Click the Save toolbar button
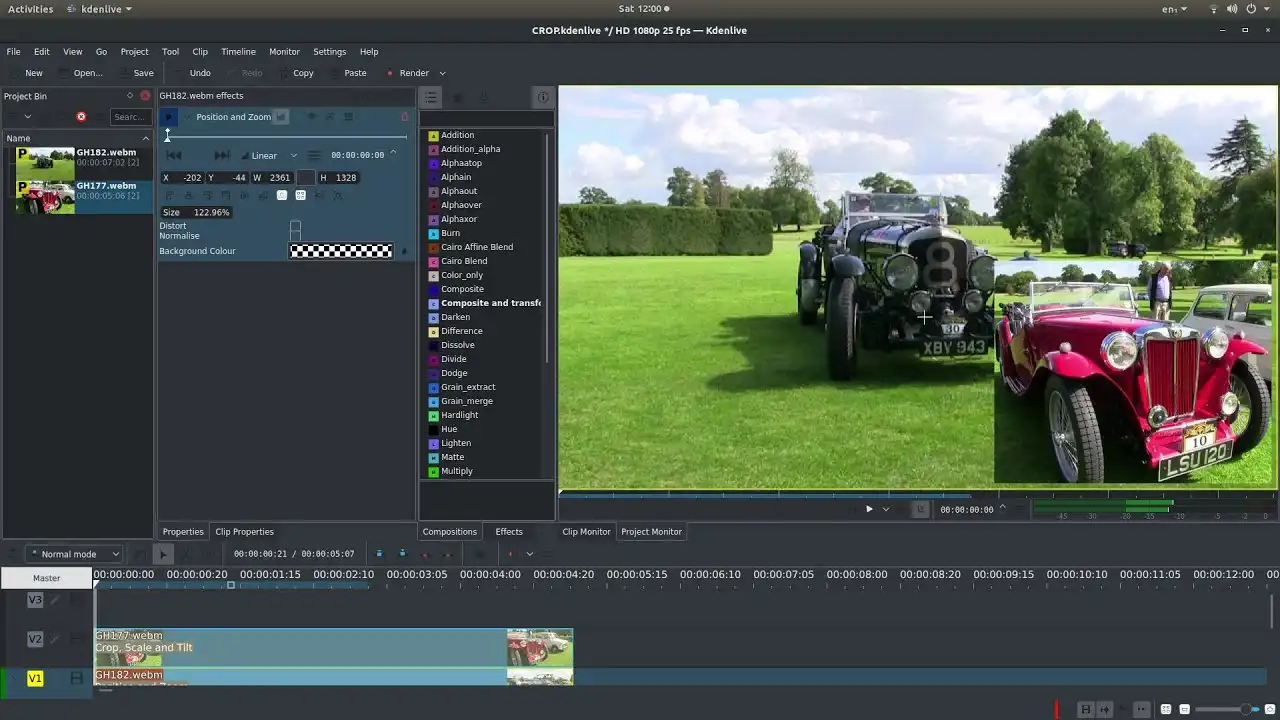Image resolution: width=1280 pixels, height=720 pixels. [x=136, y=73]
